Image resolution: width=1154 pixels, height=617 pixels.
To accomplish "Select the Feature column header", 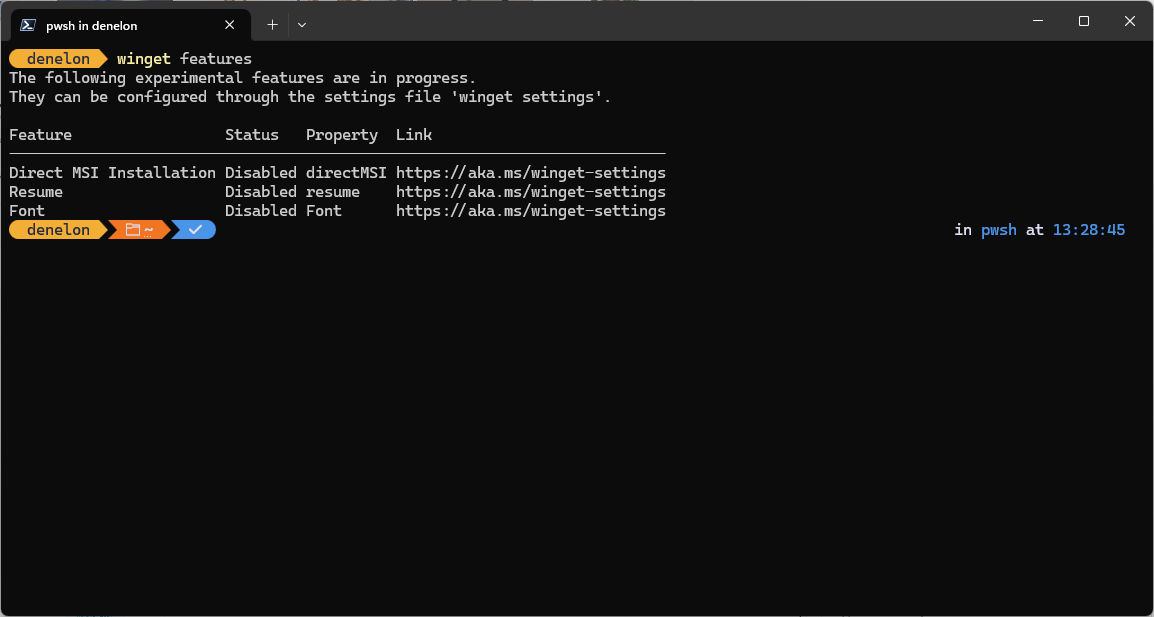I will [x=40, y=134].
